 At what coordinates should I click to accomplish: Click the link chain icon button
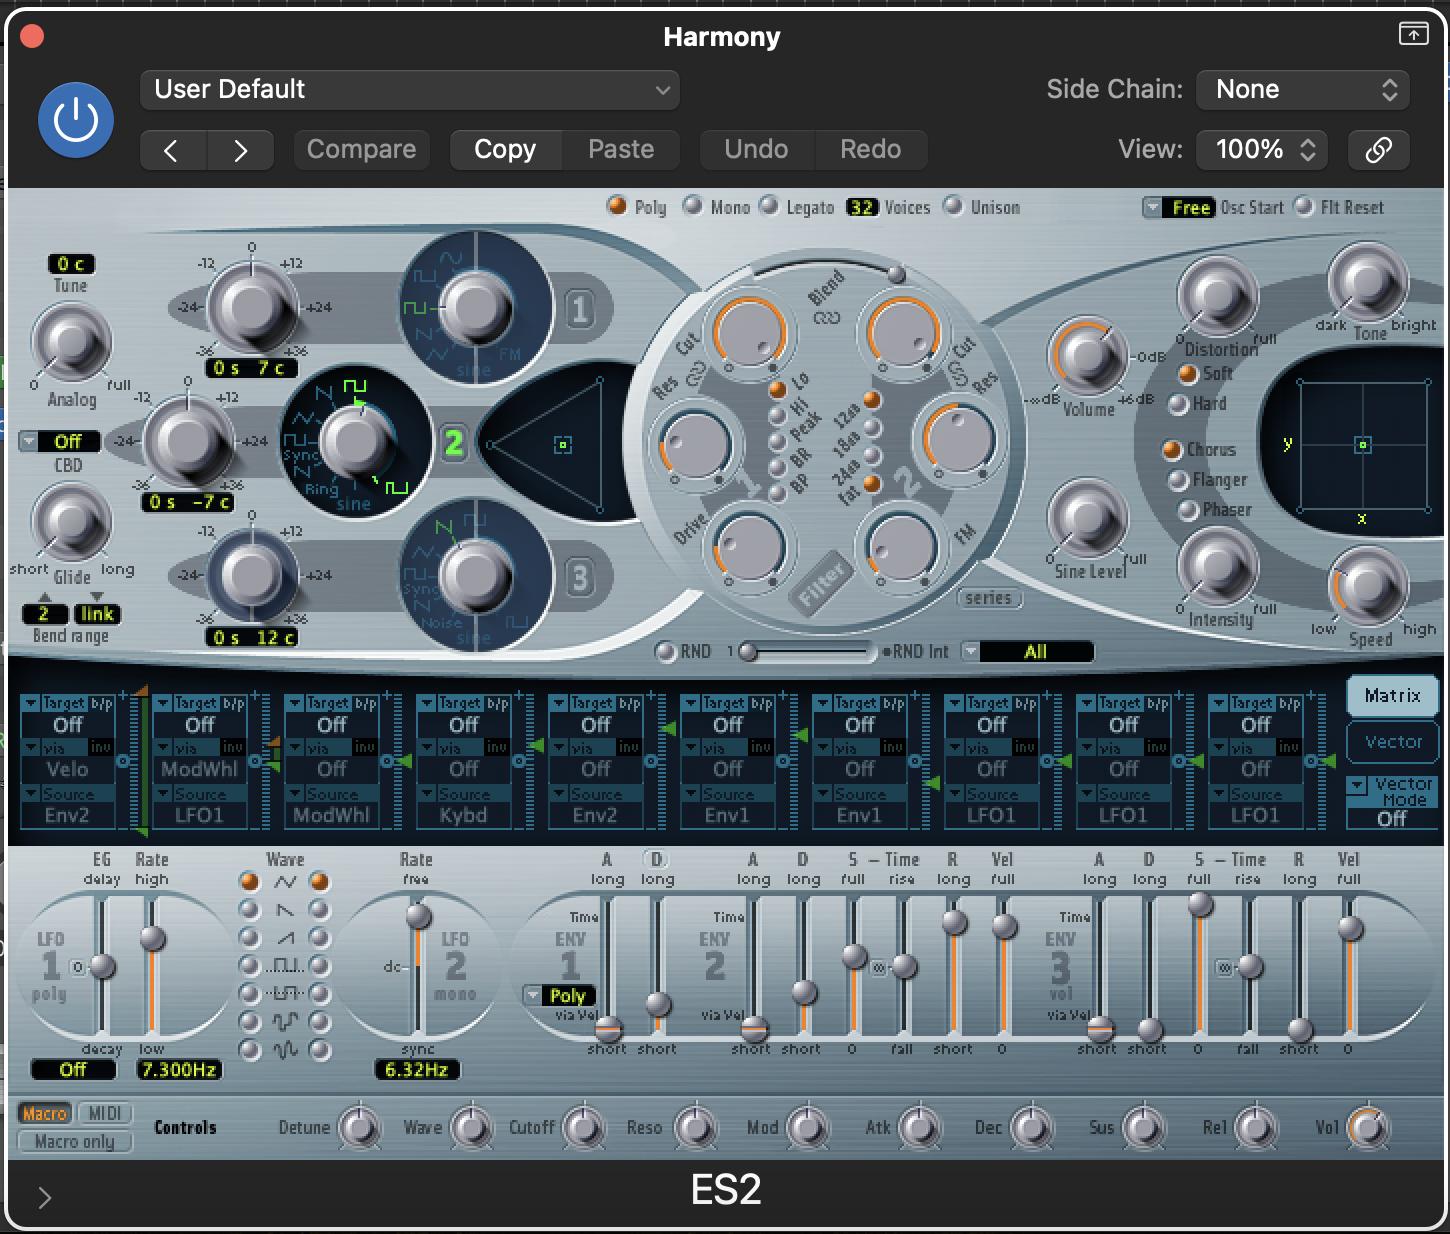(x=1378, y=150)
